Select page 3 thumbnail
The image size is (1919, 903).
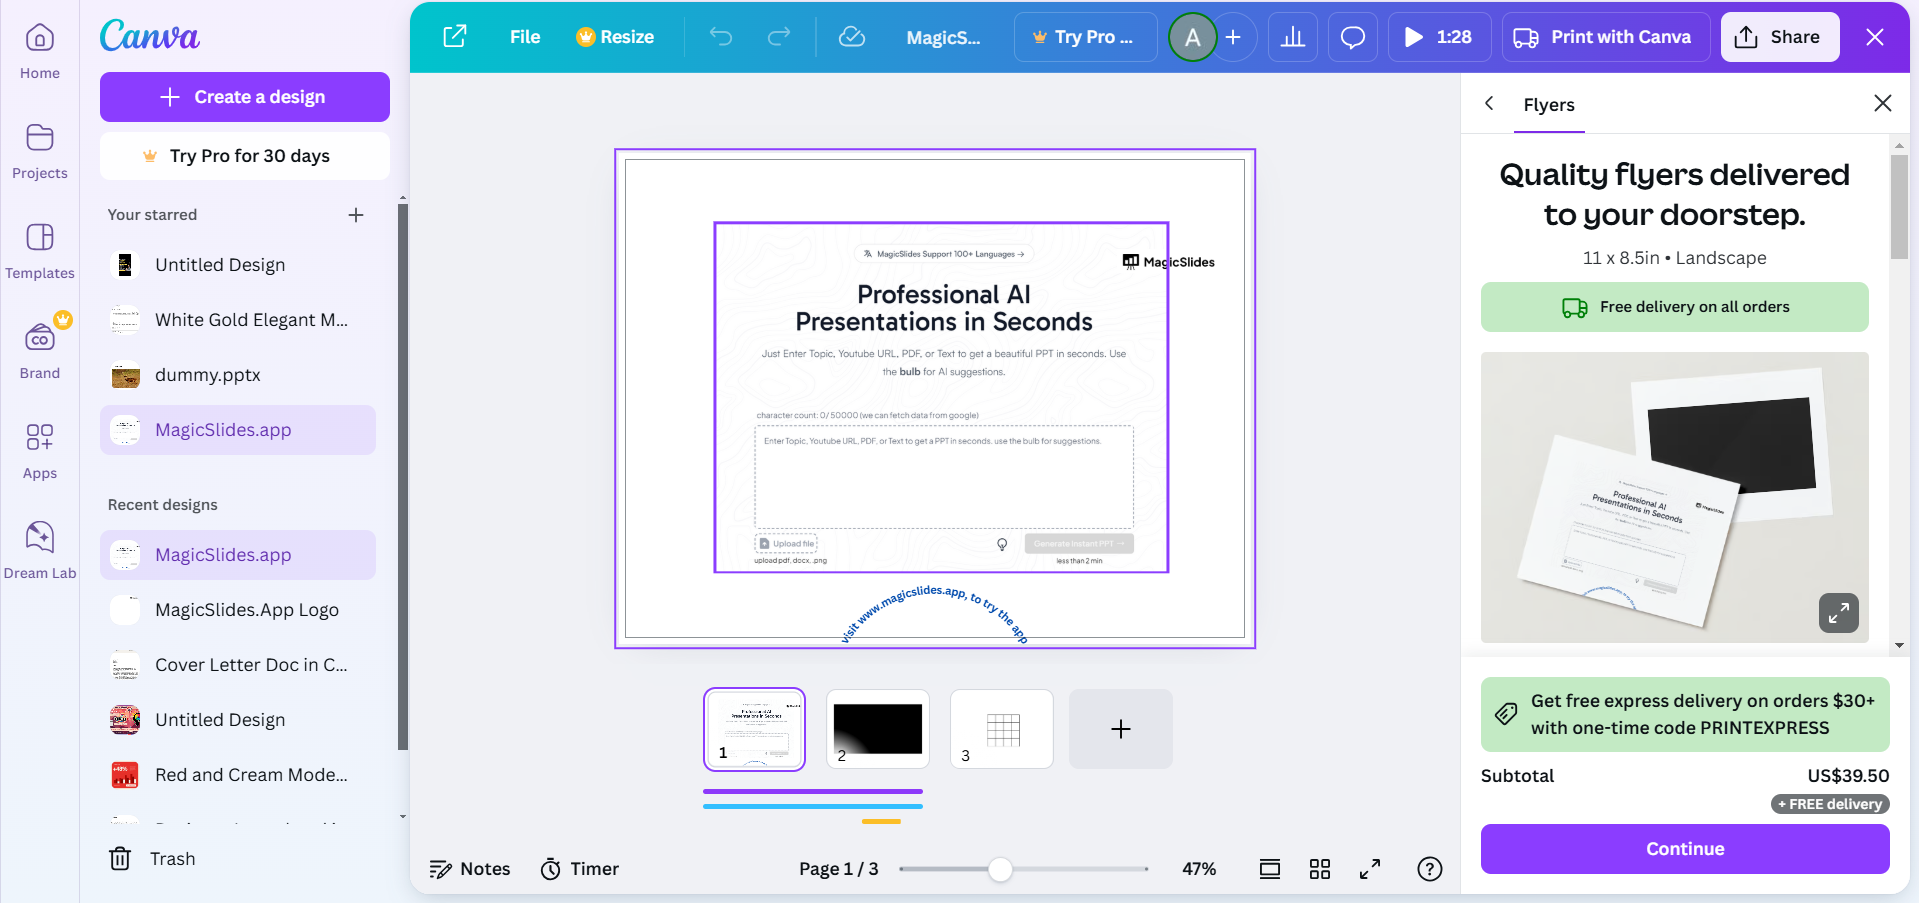point(1002,729)
